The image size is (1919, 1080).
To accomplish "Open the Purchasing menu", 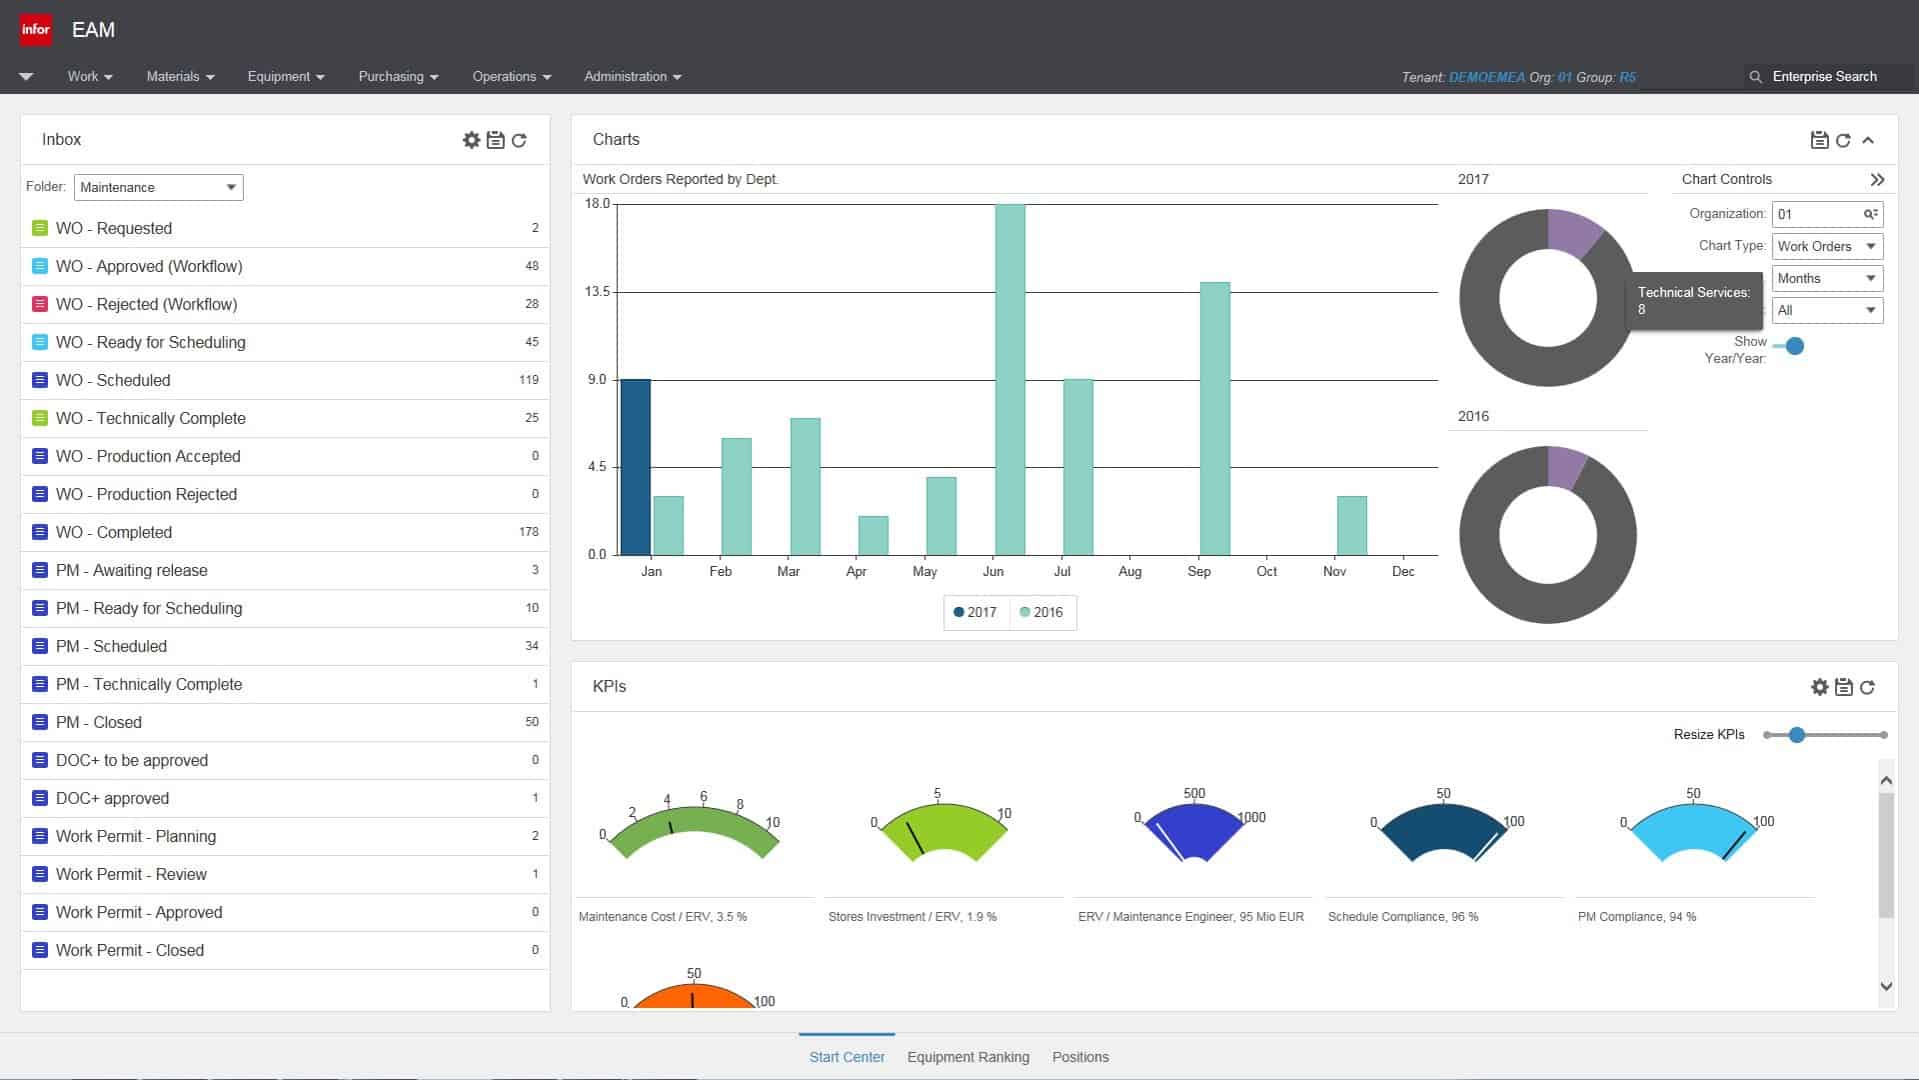I will pos(398,76).
